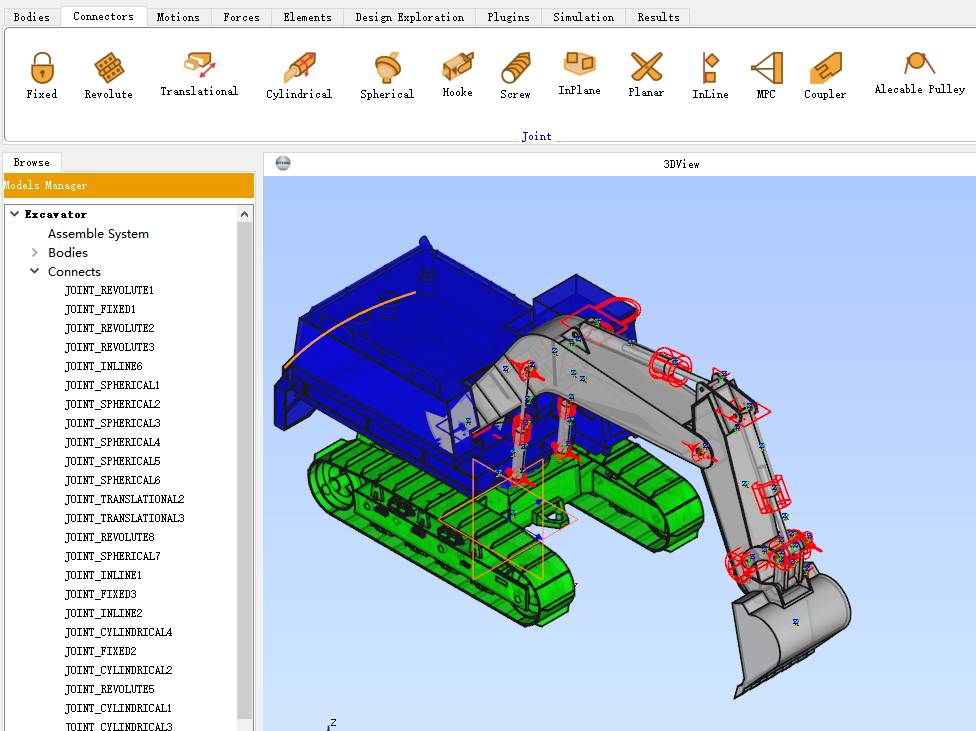Screen dimensions: 976x731
Task: Select JOINT_FIXED1 in the tree
Action: [x=100, y=309]
